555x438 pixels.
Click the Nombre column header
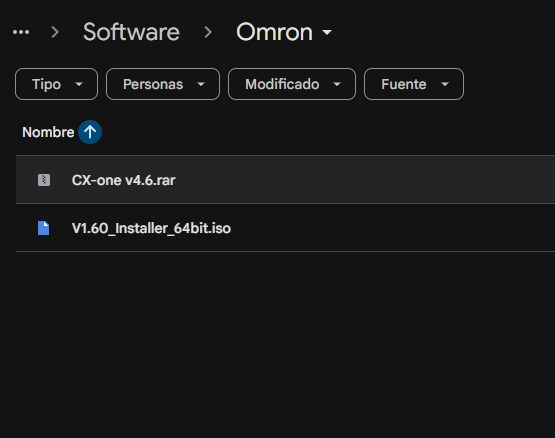[x=48, y=132]
